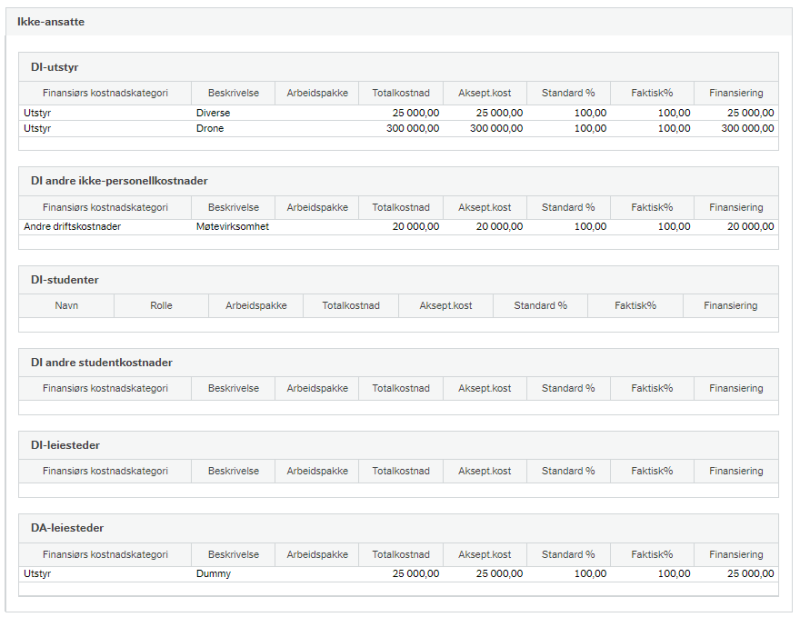Select the DI-utstyr section title

click(55, 67)
